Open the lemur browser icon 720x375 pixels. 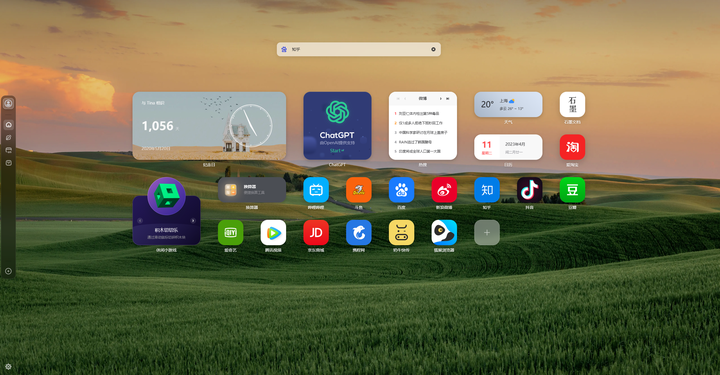pos(444,232)
